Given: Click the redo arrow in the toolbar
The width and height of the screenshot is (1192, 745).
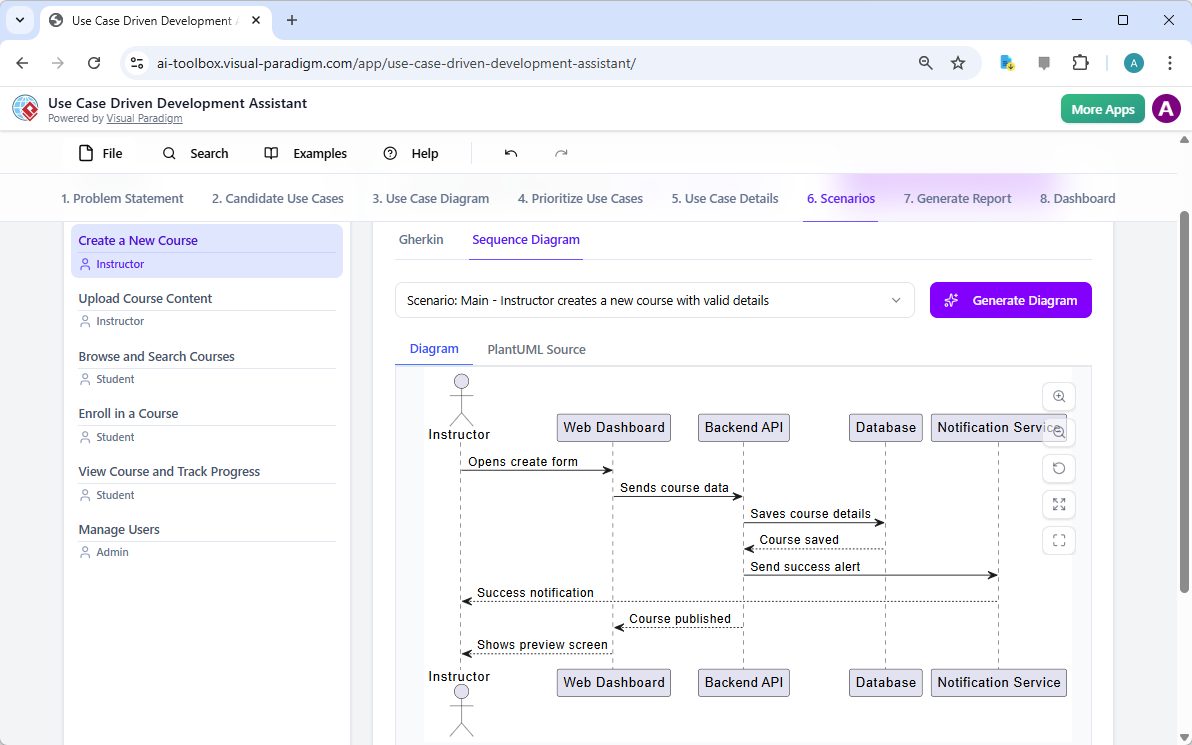Looking at the screenshot, I should tap(561, 153).
